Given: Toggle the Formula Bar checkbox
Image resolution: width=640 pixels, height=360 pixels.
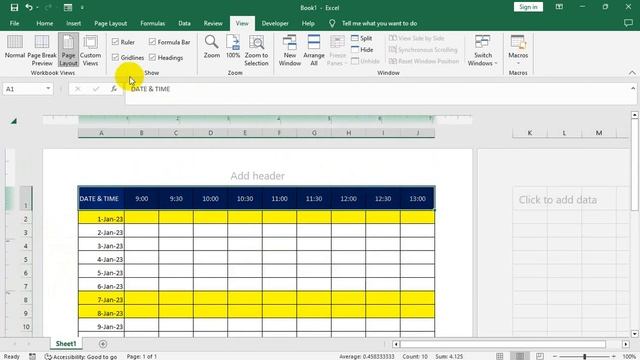Looking at the screenshot, I should pos(152,42).
